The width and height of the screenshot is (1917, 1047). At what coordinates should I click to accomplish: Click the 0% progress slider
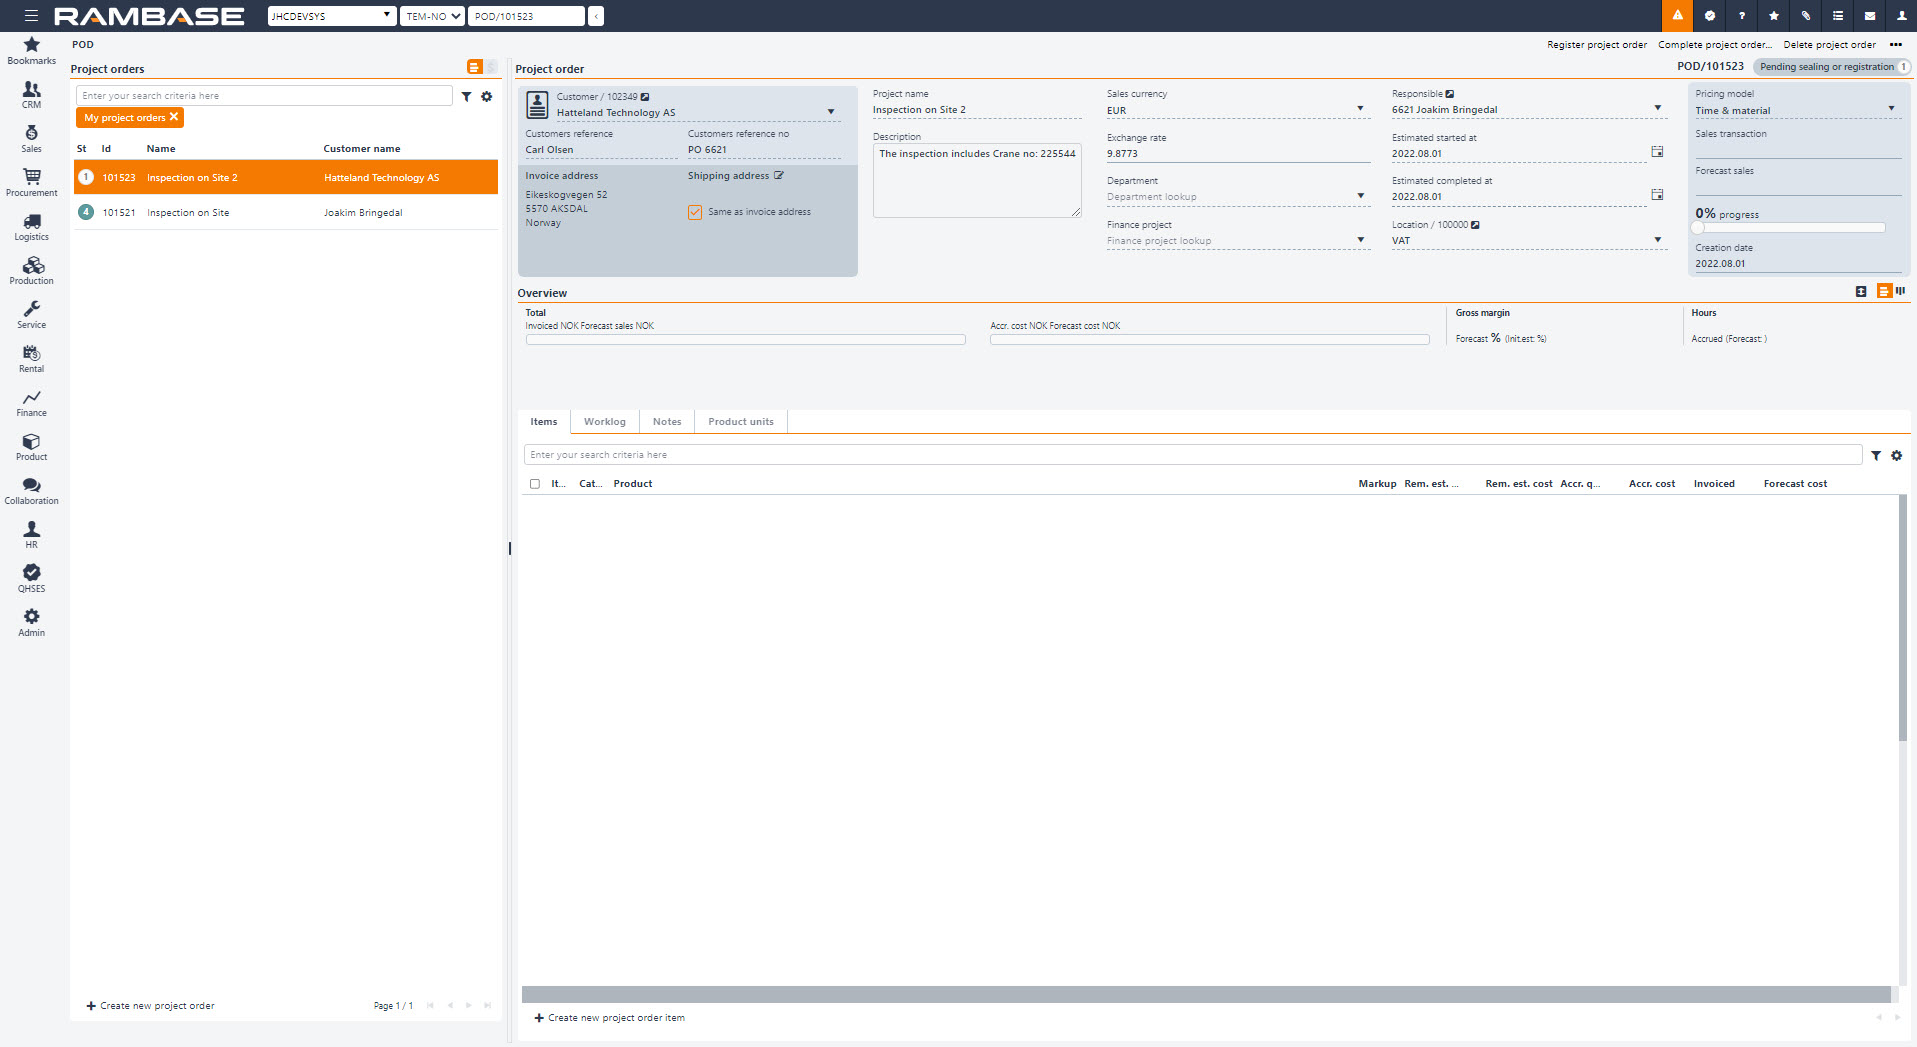point(1790,228)
